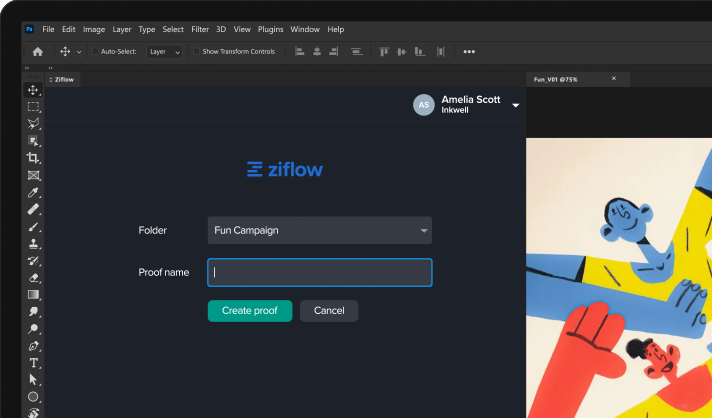Viewport: 712px width, 418px height.
Task: Enable the Auto-Select checkbox
Action: point(96,51)
